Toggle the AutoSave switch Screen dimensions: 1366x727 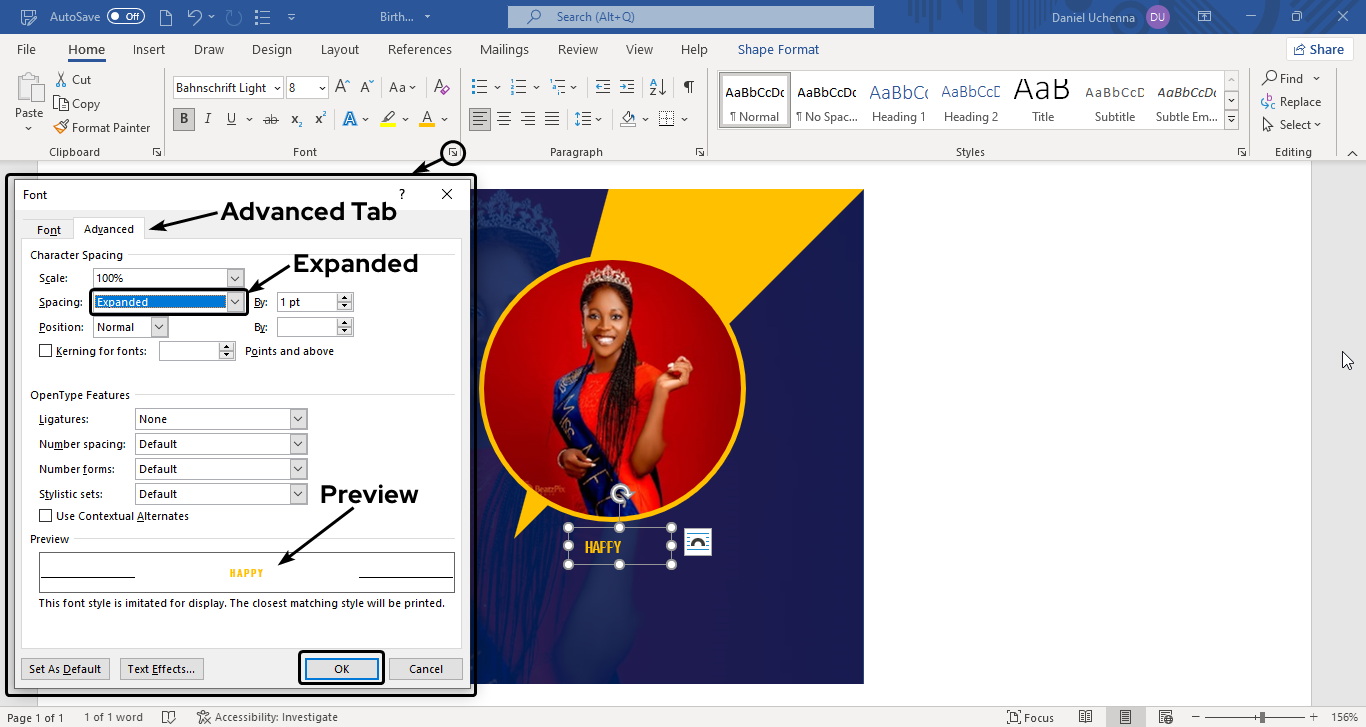point(125,17)
